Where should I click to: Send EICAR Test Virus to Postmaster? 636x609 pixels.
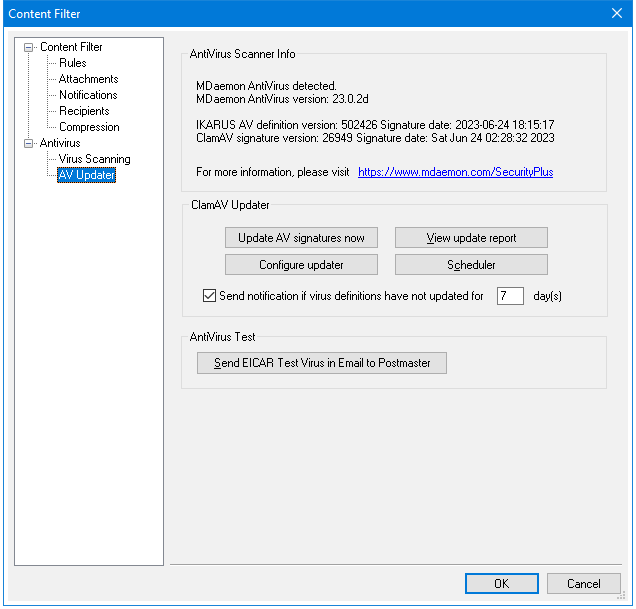[x=322, y=363]
